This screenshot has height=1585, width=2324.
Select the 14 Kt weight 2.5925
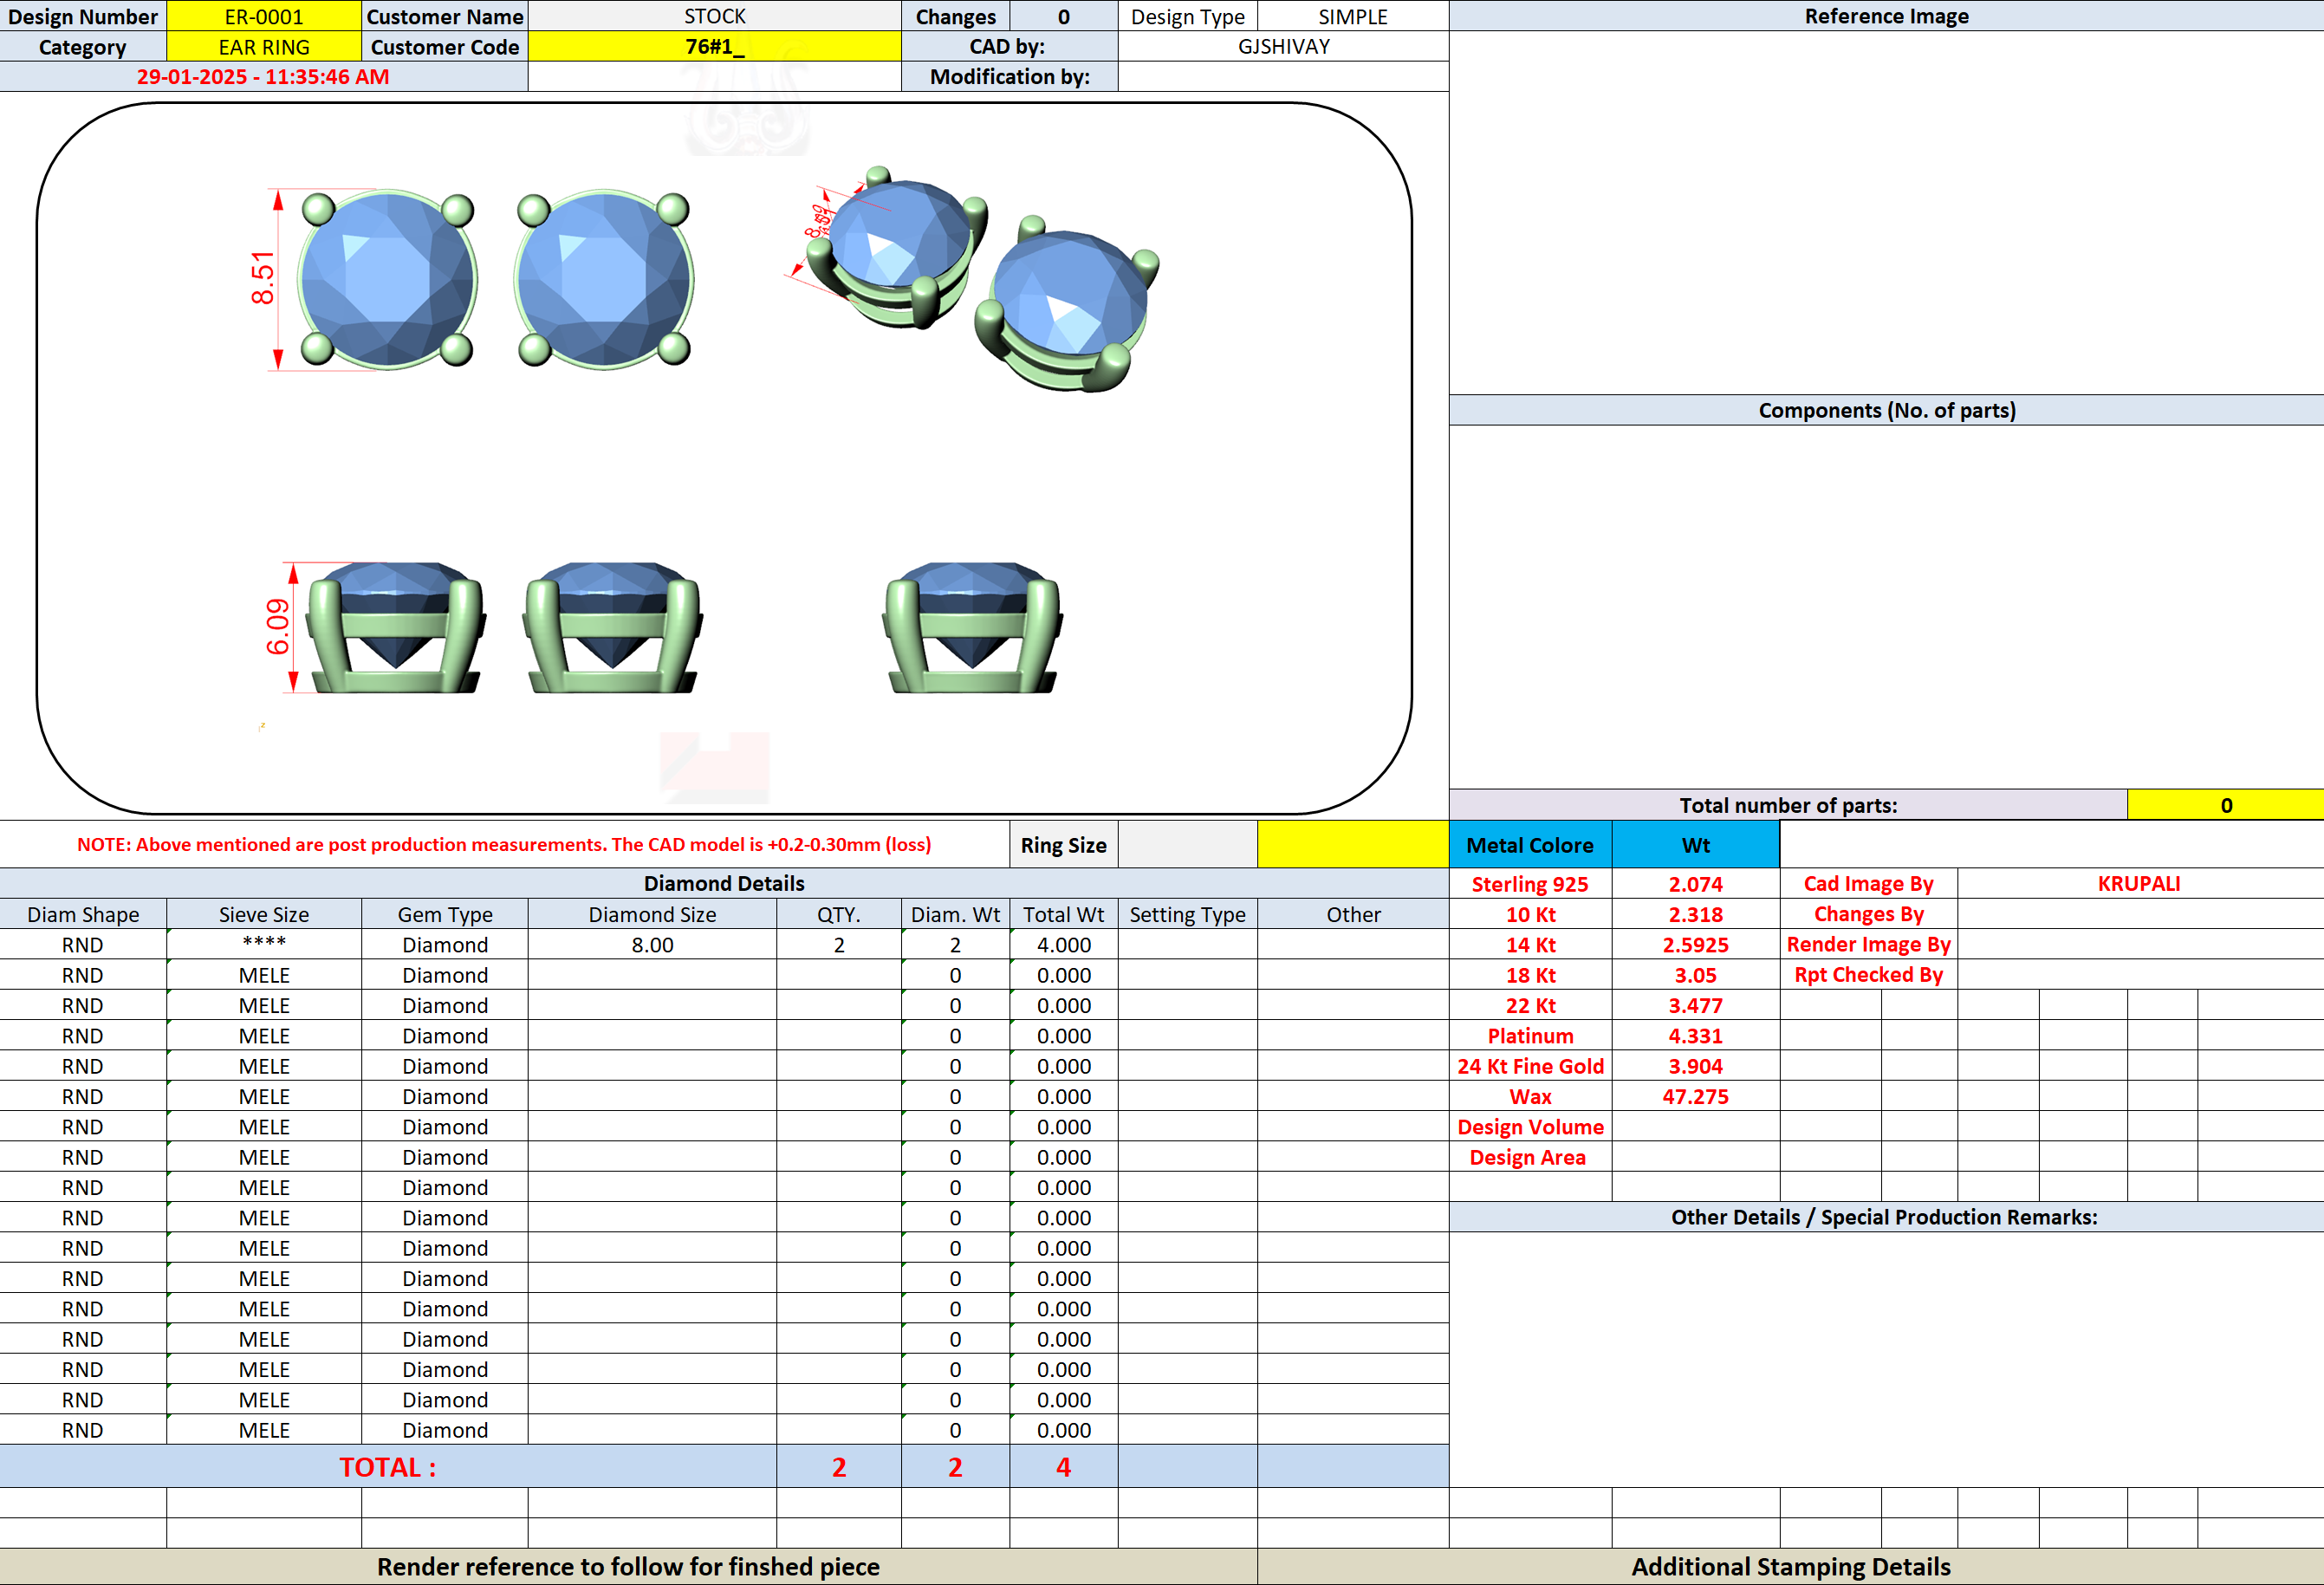pyautogui.click(x=1695, y=944)
